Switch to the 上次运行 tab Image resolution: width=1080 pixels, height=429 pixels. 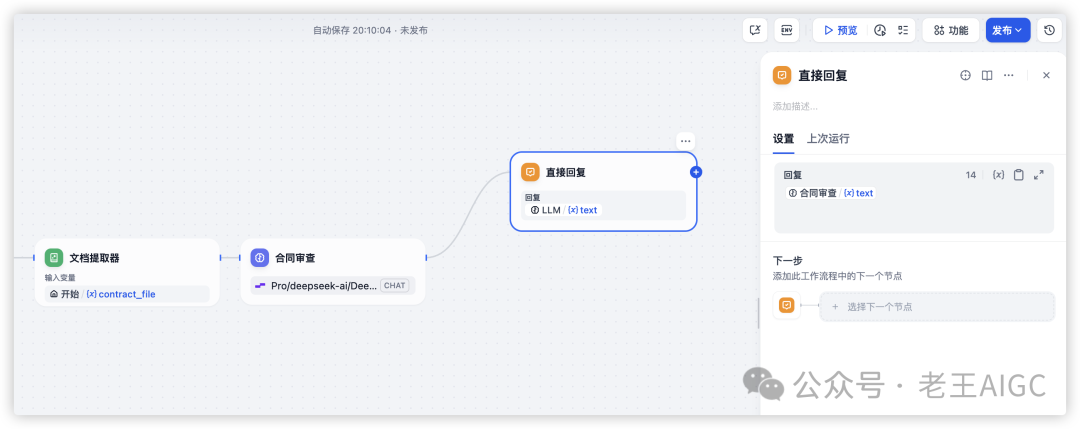coord(828,138)
